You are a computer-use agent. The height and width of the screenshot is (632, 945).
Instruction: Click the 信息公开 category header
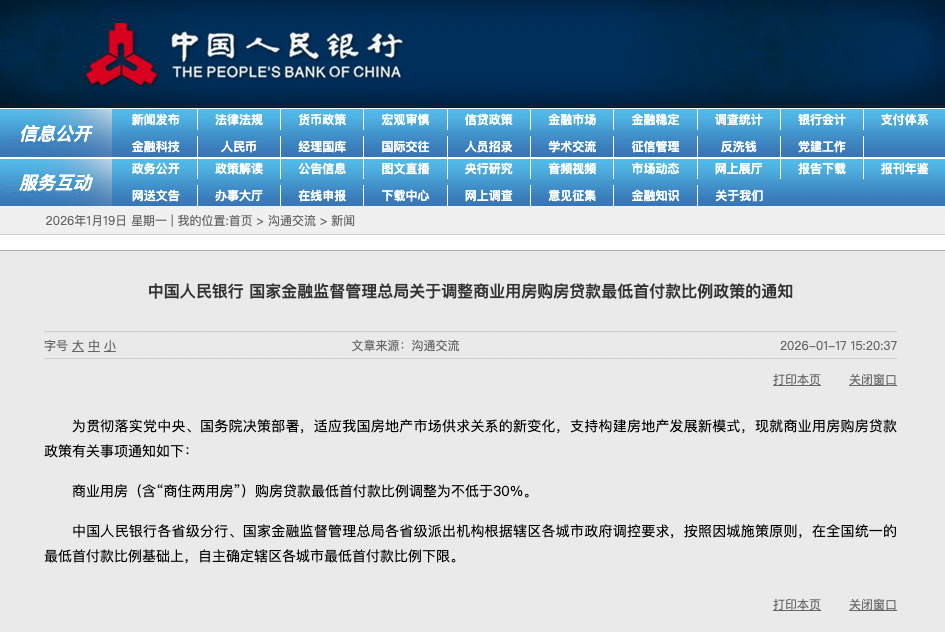(x=56, y=133)
